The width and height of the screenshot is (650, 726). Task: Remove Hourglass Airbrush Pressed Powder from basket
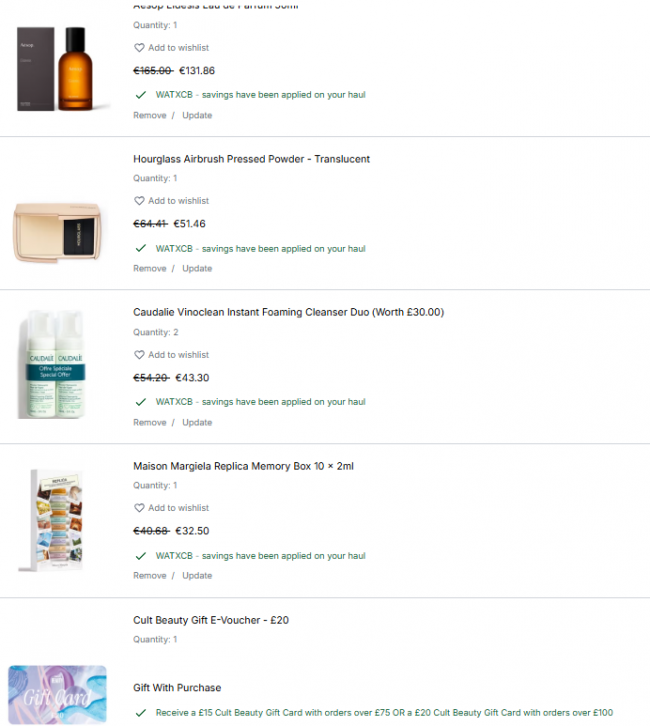pos(150,269)
